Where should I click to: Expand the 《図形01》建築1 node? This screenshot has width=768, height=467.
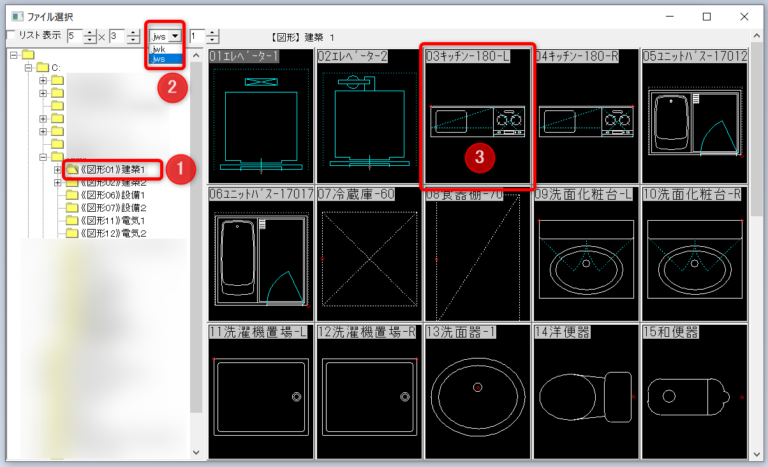(58, 170)
